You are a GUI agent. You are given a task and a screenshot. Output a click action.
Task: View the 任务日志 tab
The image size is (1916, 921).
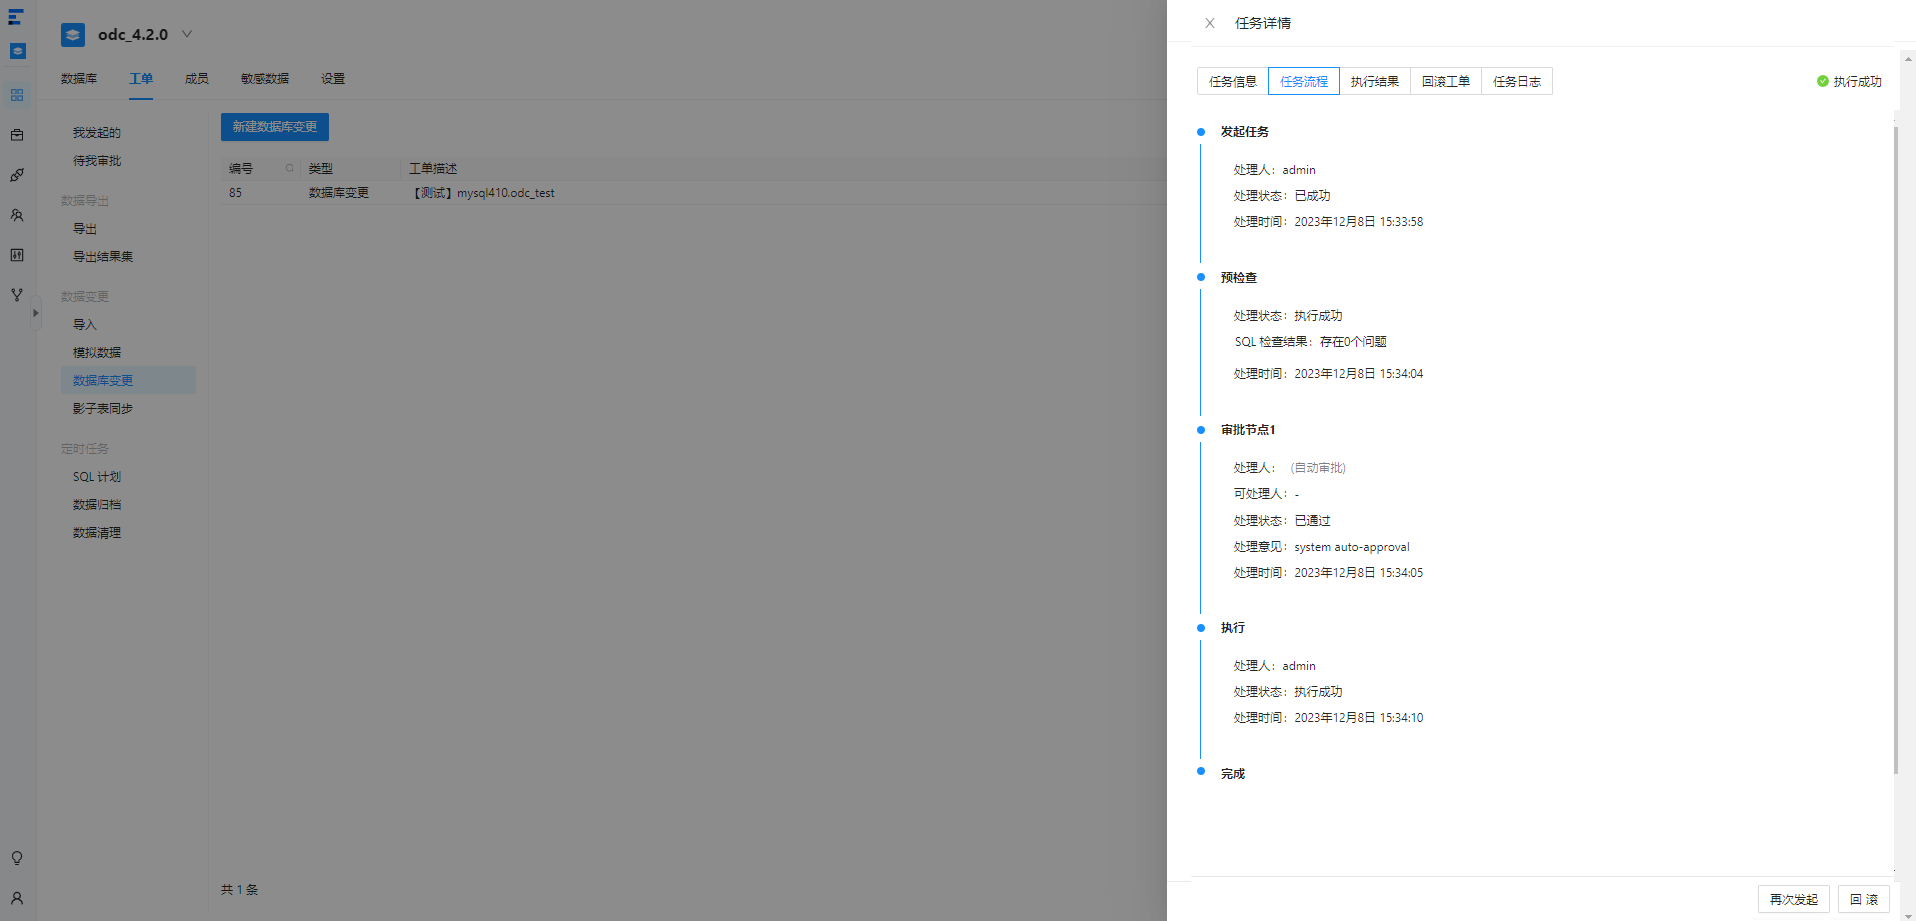[1517, 82]
